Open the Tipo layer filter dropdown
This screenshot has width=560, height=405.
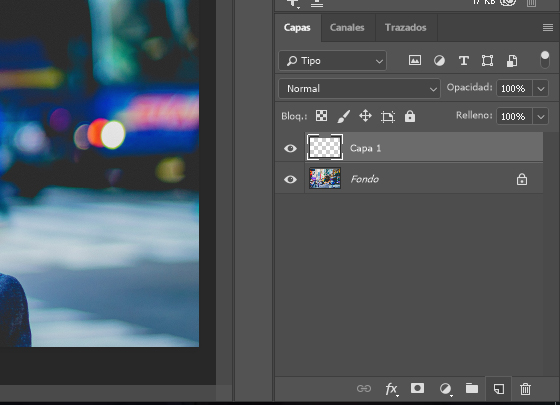click(332, 61)
